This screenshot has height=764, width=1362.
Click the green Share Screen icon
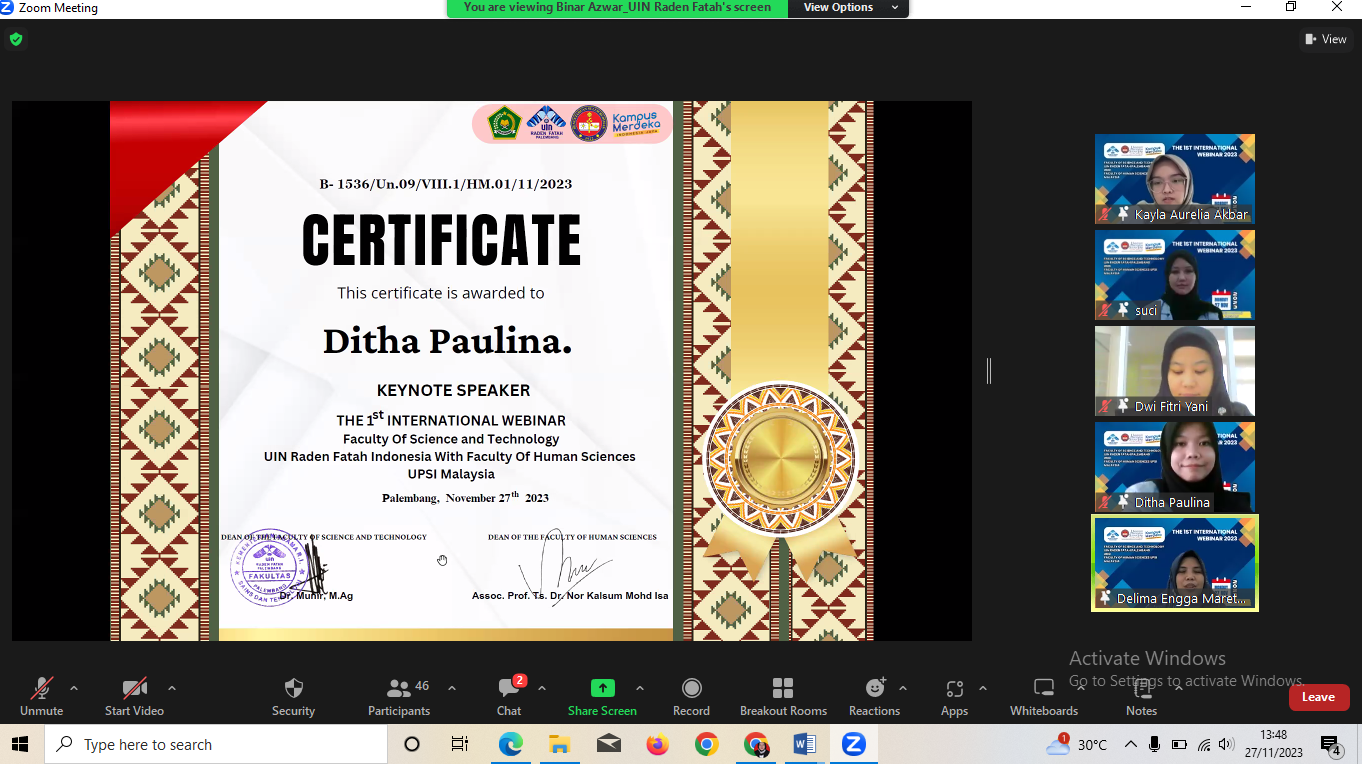pos(602,688)
